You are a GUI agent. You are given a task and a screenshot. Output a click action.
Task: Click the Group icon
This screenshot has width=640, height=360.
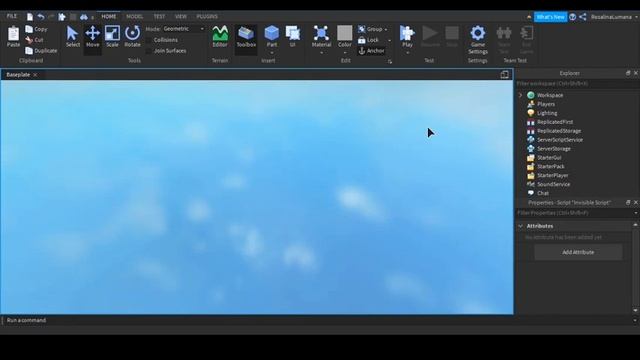(362, 29)
